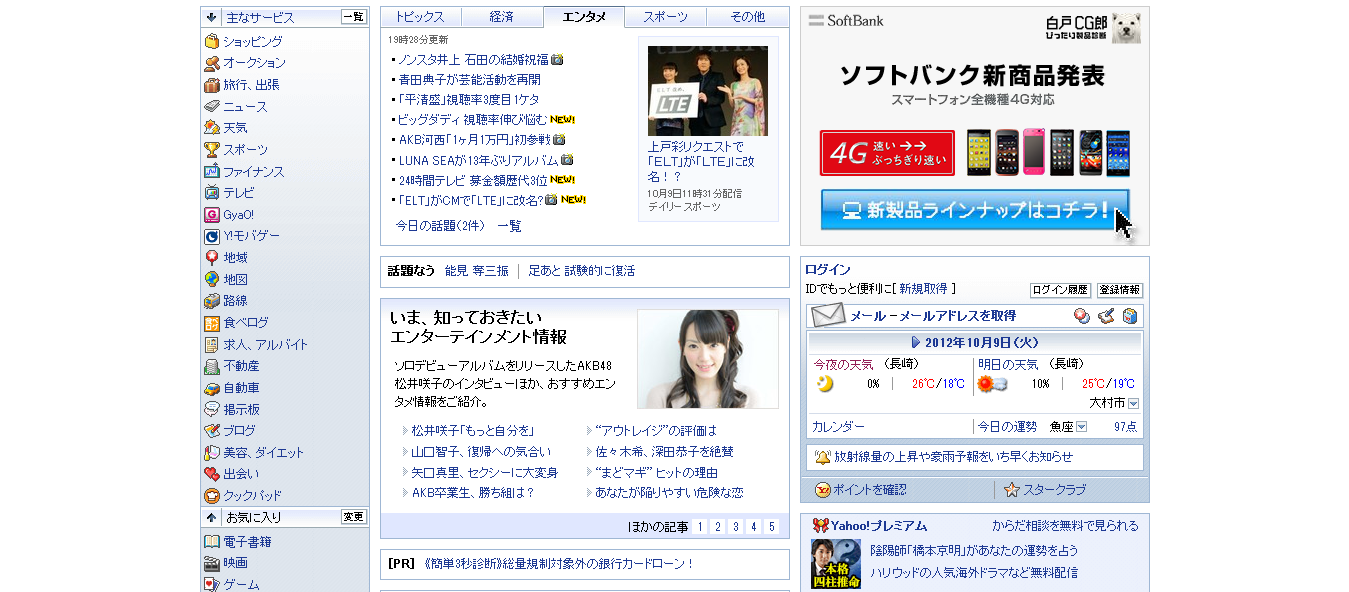Screen dimensions: 1349x592
Task: Open the カレンダー link
Action: coord(838,426)
